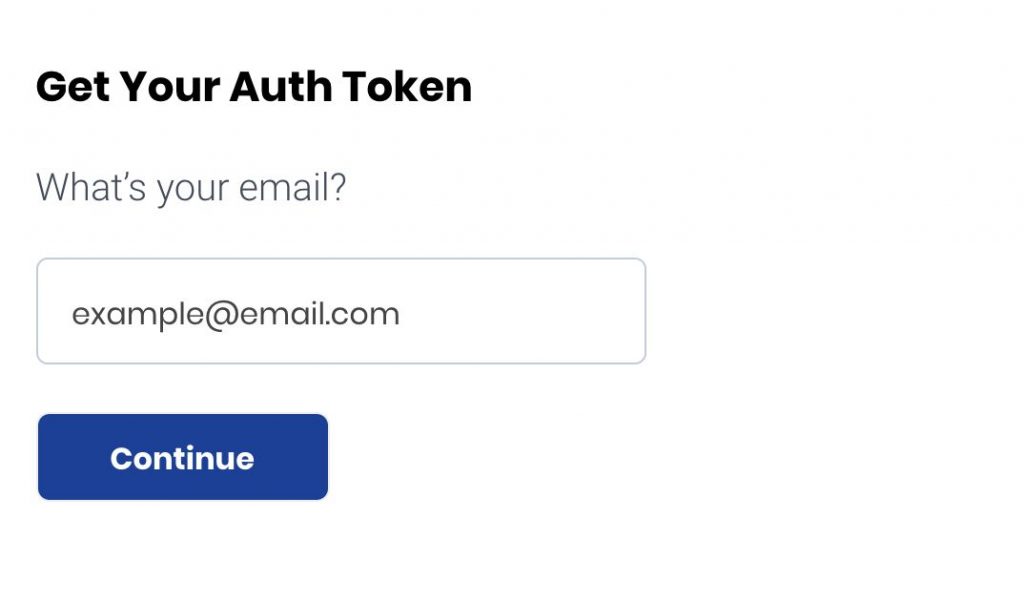Click the email input field
This screenshot has height=601, width=1024.
click(340, 311)
